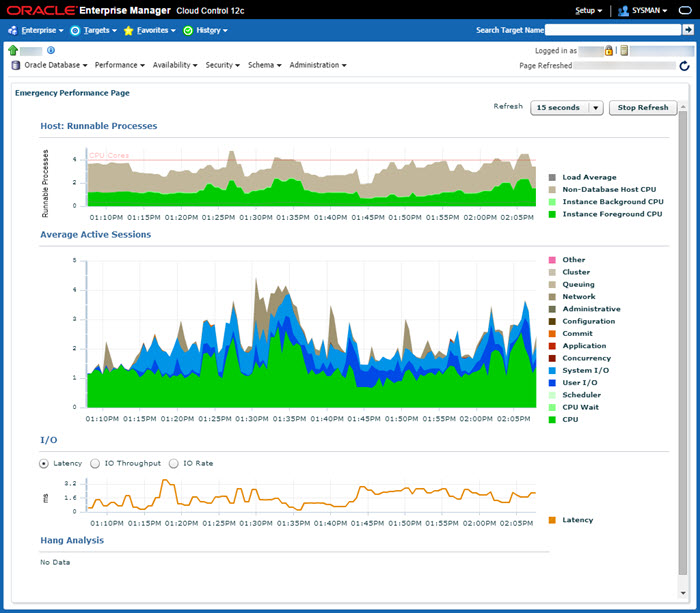This screenshot has width=700, height=613.
Task: Click the Other legend swatch
Action: pyautogui.click(x=552, y=260)
